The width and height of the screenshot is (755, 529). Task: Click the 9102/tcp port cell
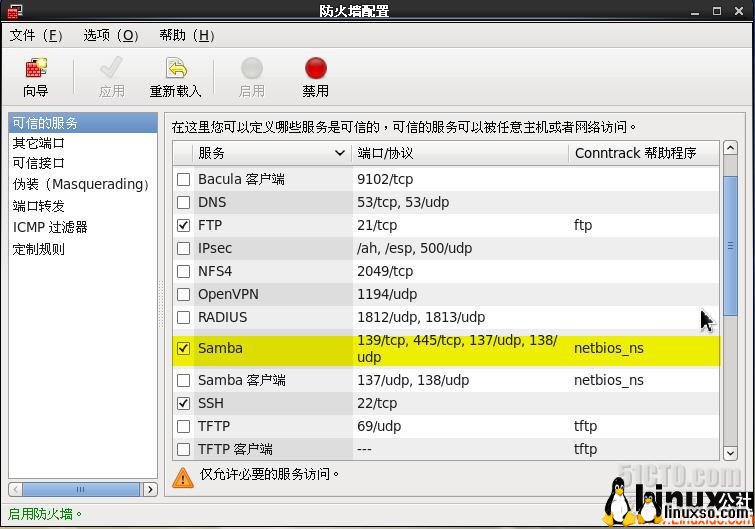(385, 180)
